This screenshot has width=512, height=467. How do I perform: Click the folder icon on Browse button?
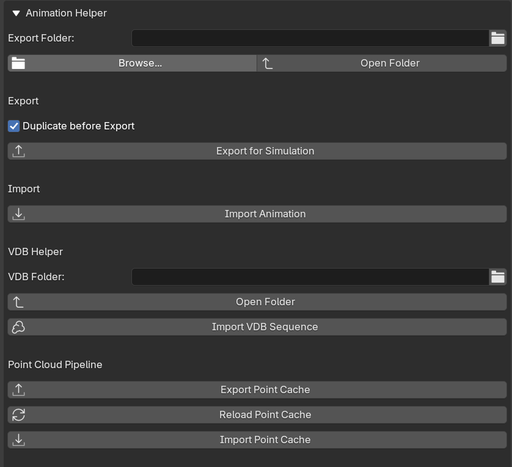pos(18,63)
